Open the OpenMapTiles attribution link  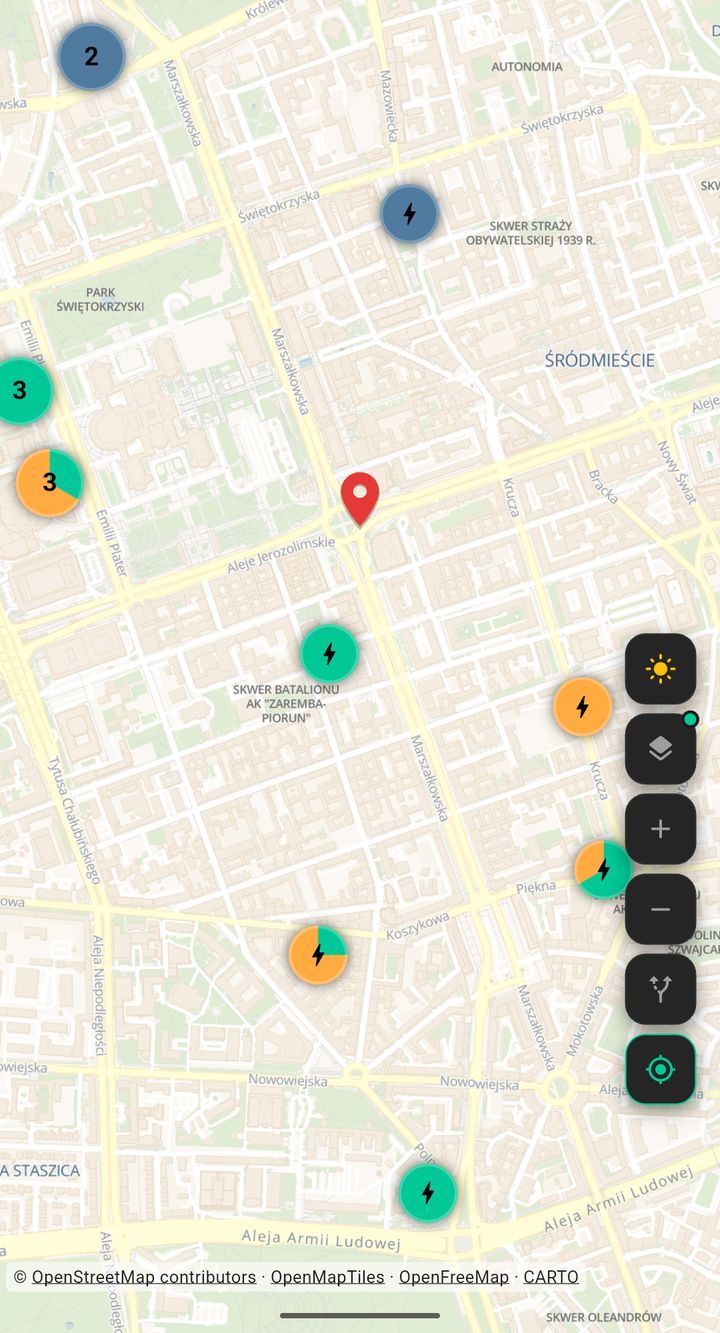[x=328, y=1277]
